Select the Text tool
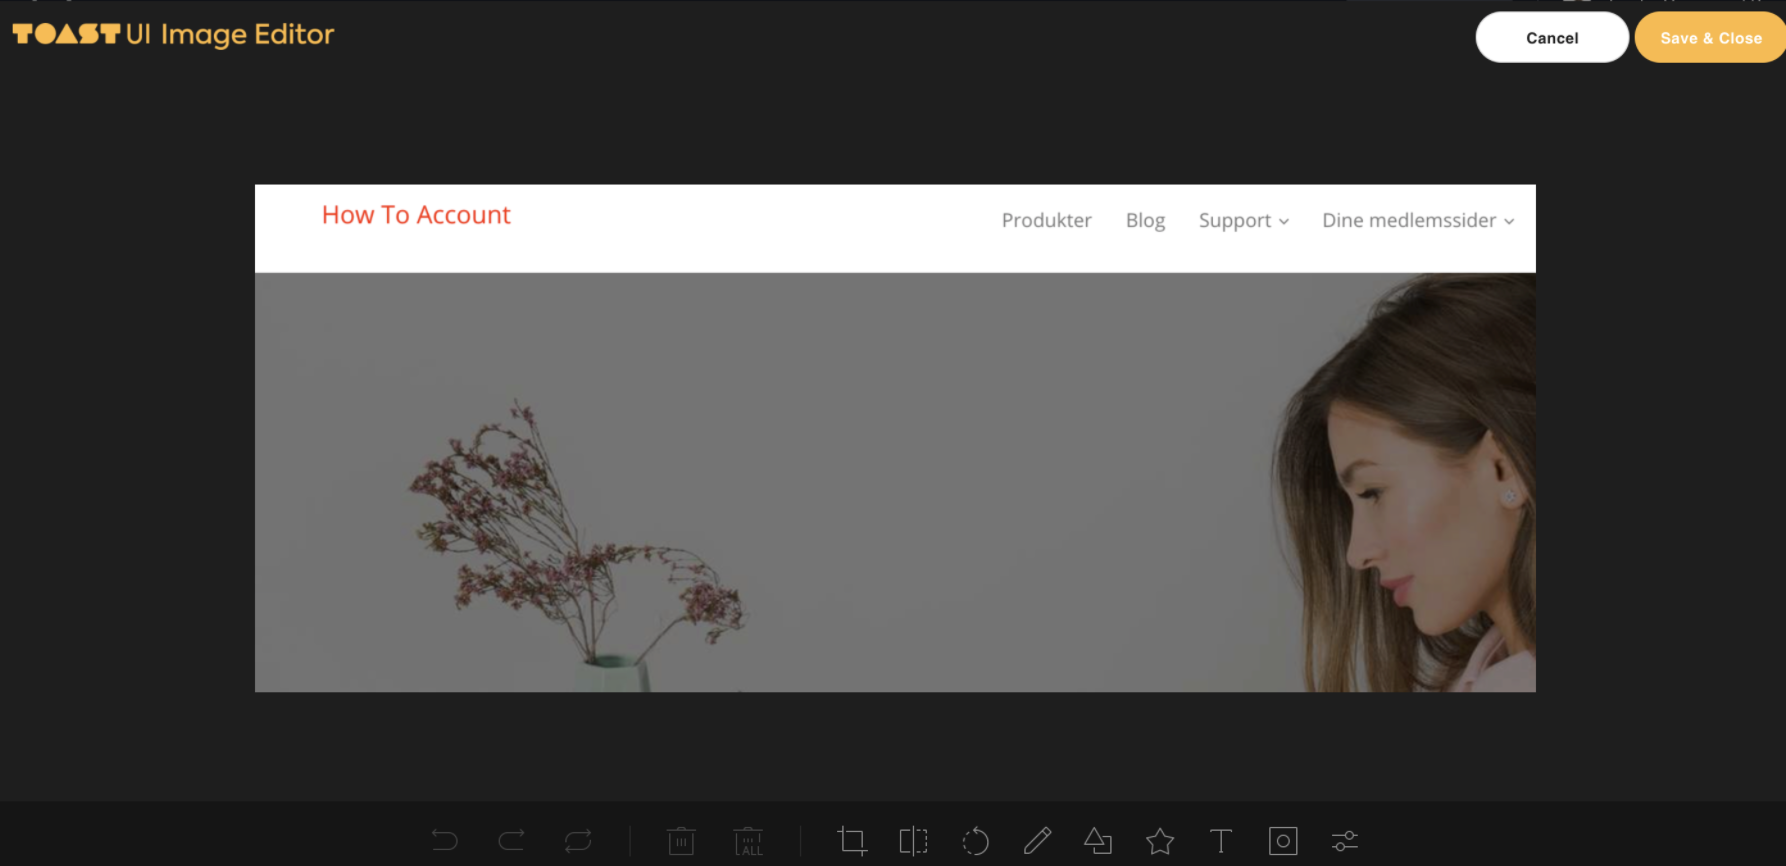This screenshot has height=866, width=1786. tap(1221, 840)
